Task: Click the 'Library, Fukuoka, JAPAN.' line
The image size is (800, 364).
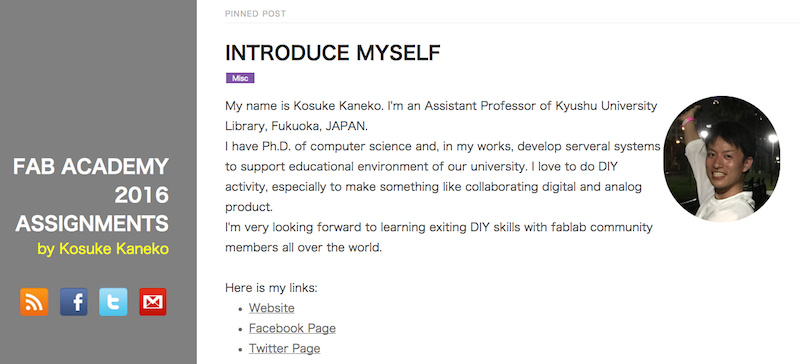Action: click(x=296, y=126)
